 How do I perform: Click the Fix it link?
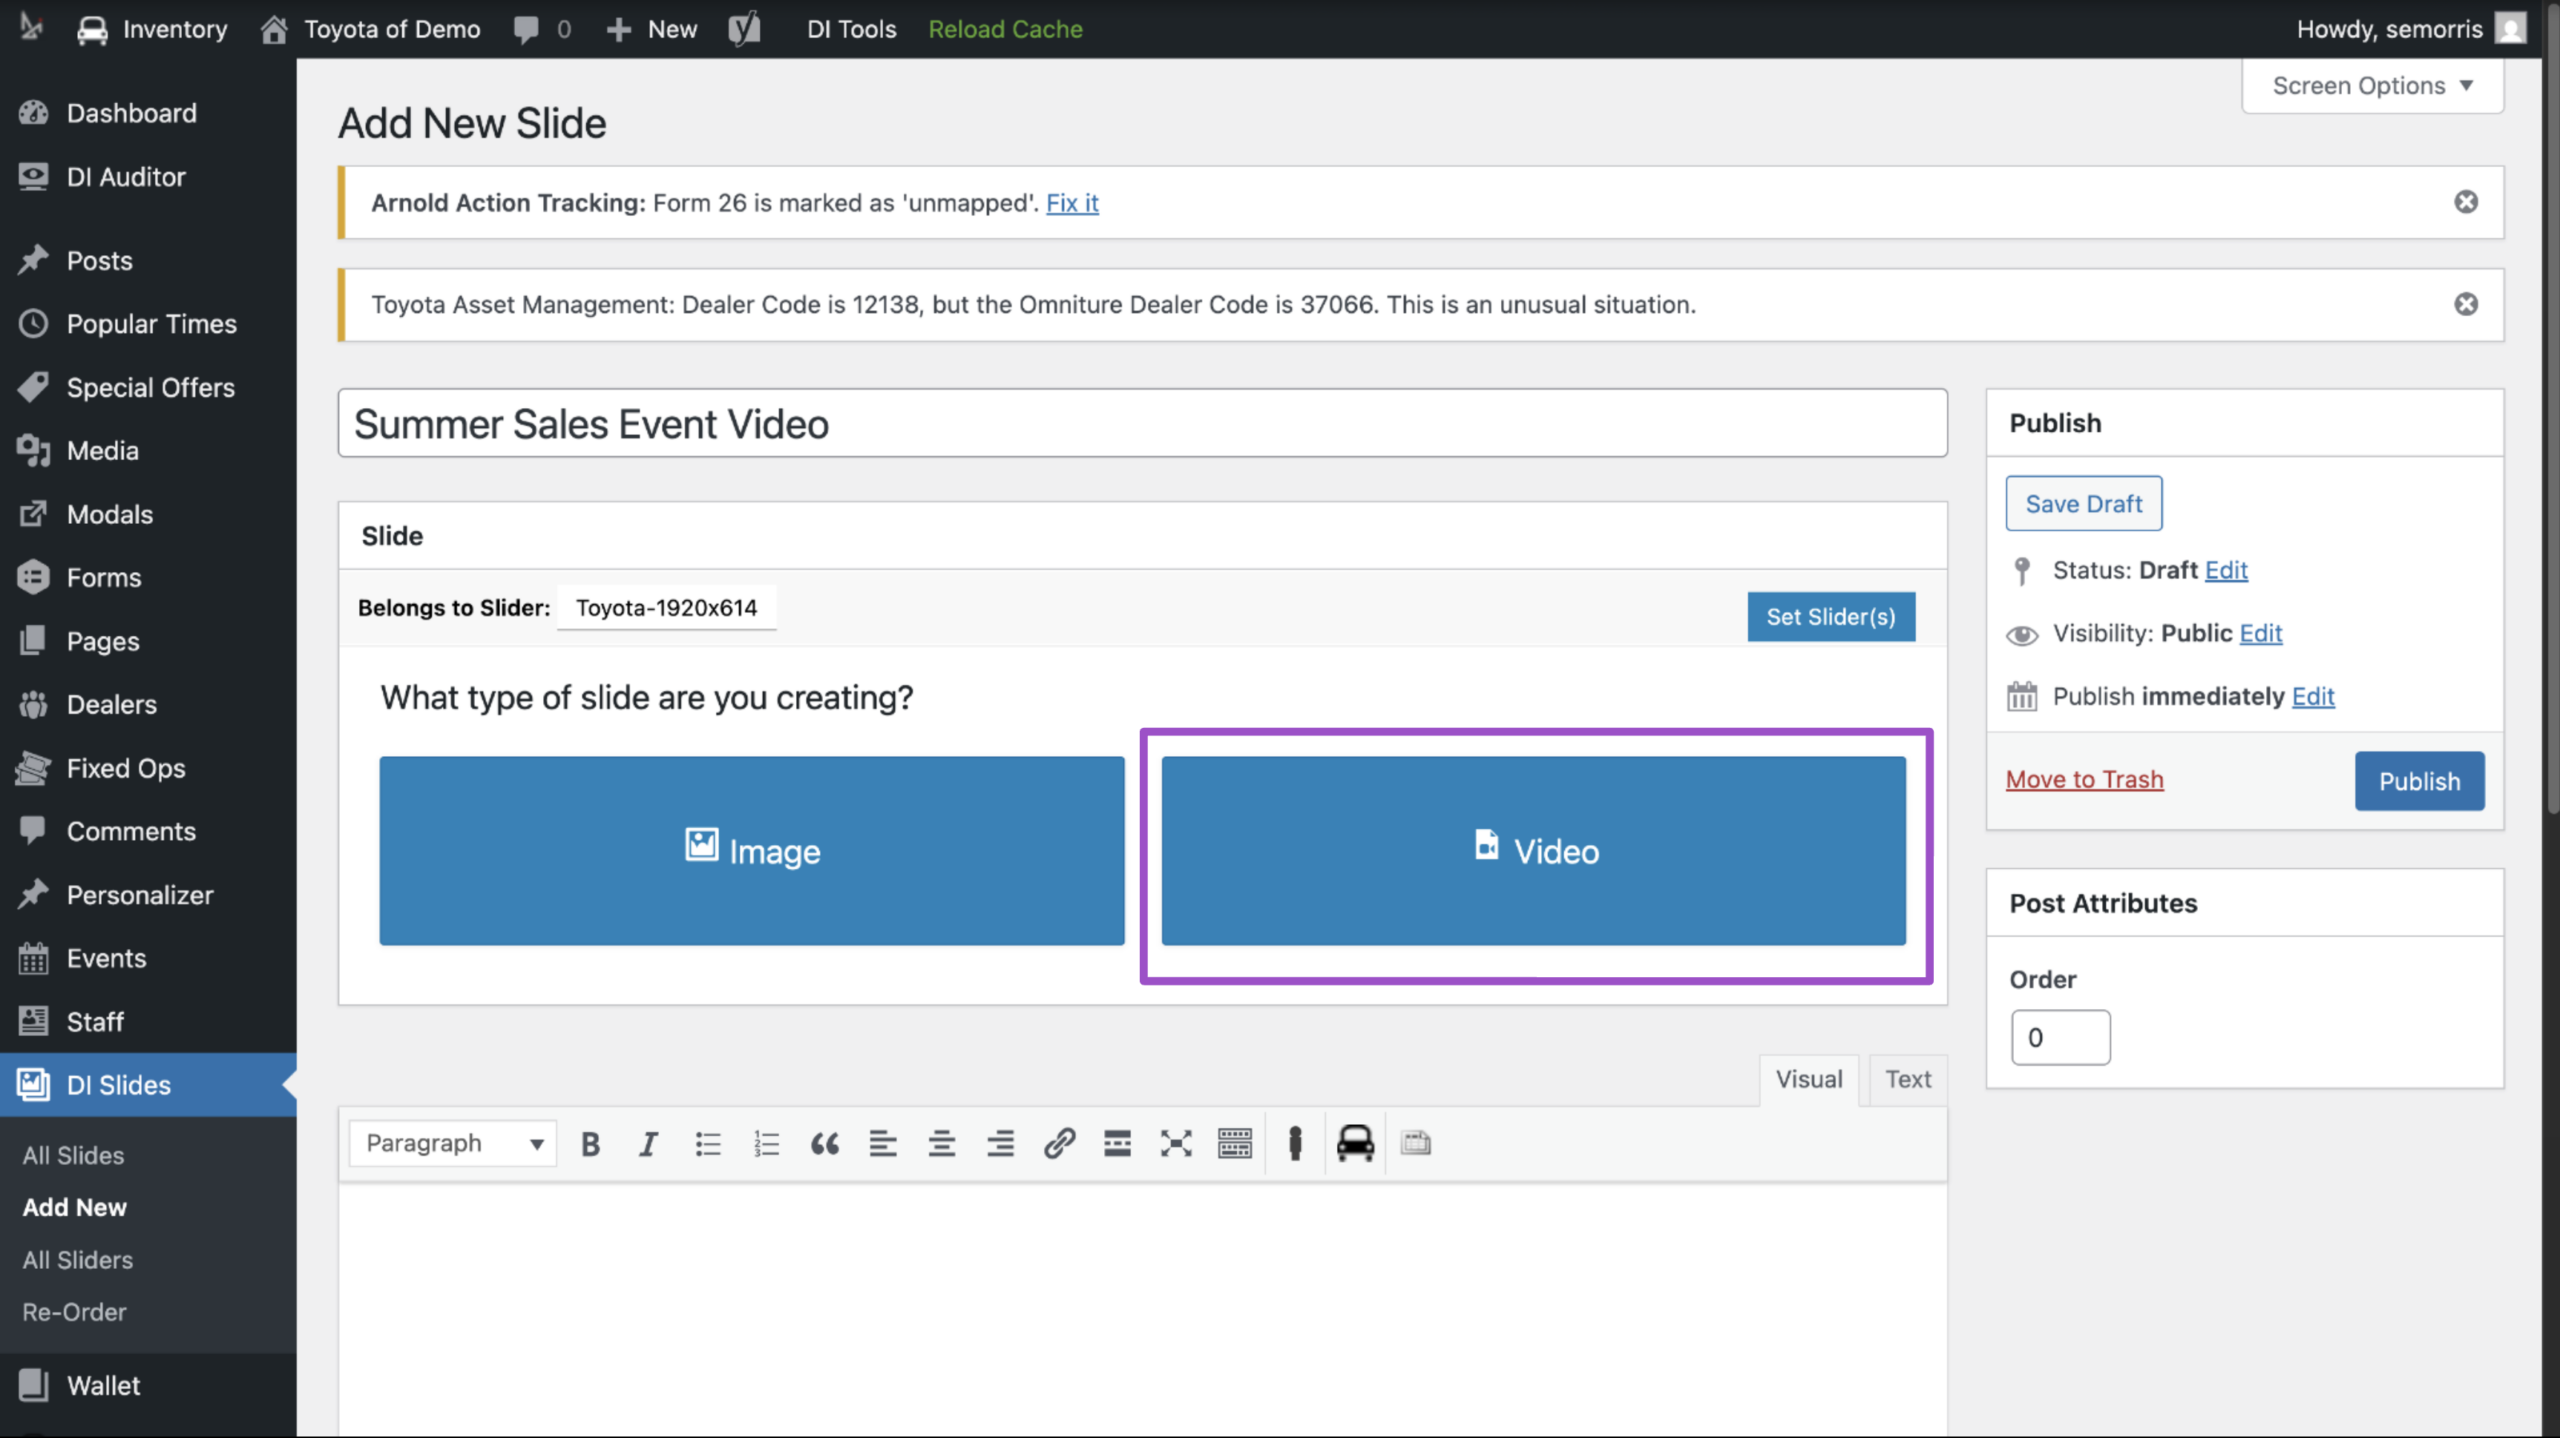[1072, 203]
